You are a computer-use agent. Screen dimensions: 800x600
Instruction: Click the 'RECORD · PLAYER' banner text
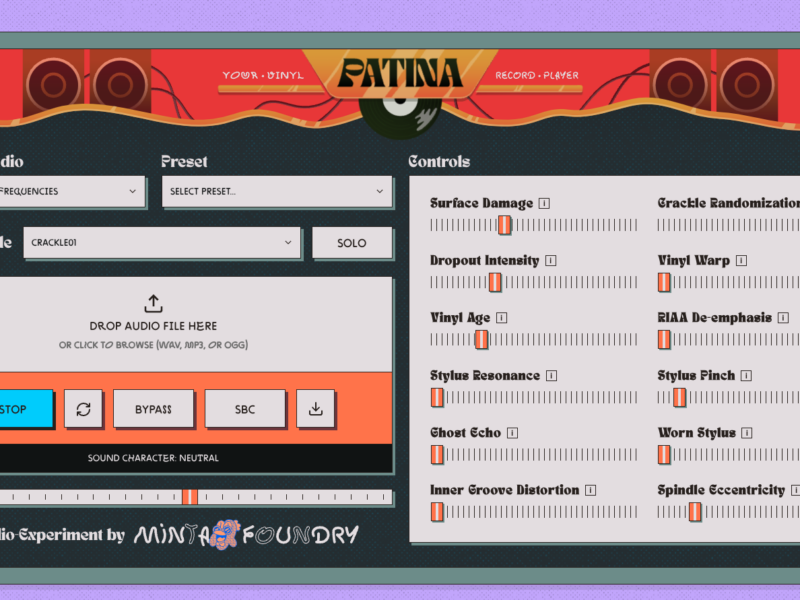(537, 76)
